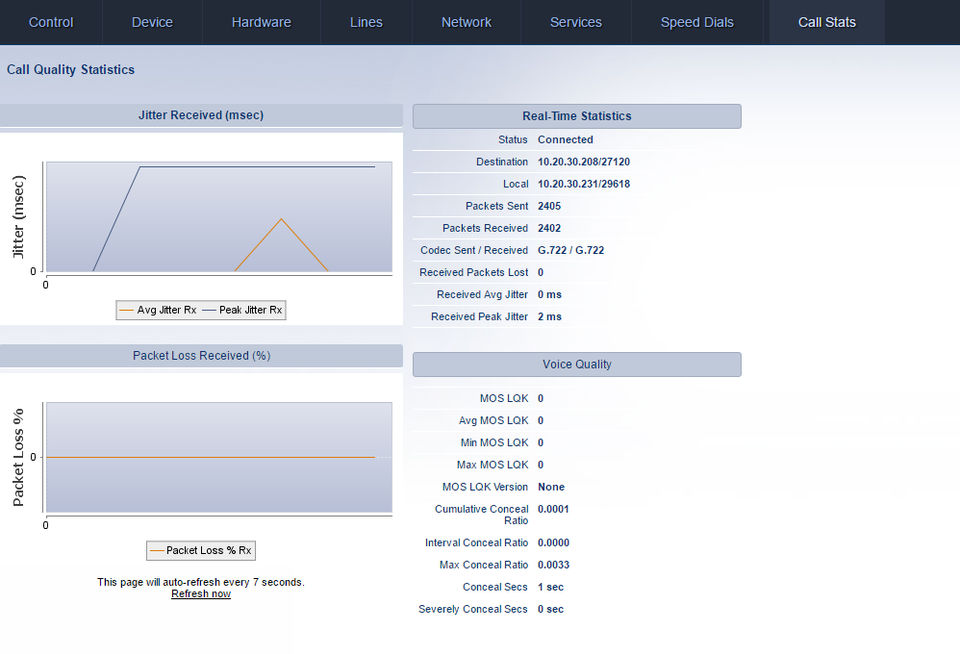
Task: Click Peak Jitter Rx legend entry
Action: (242, 310)
